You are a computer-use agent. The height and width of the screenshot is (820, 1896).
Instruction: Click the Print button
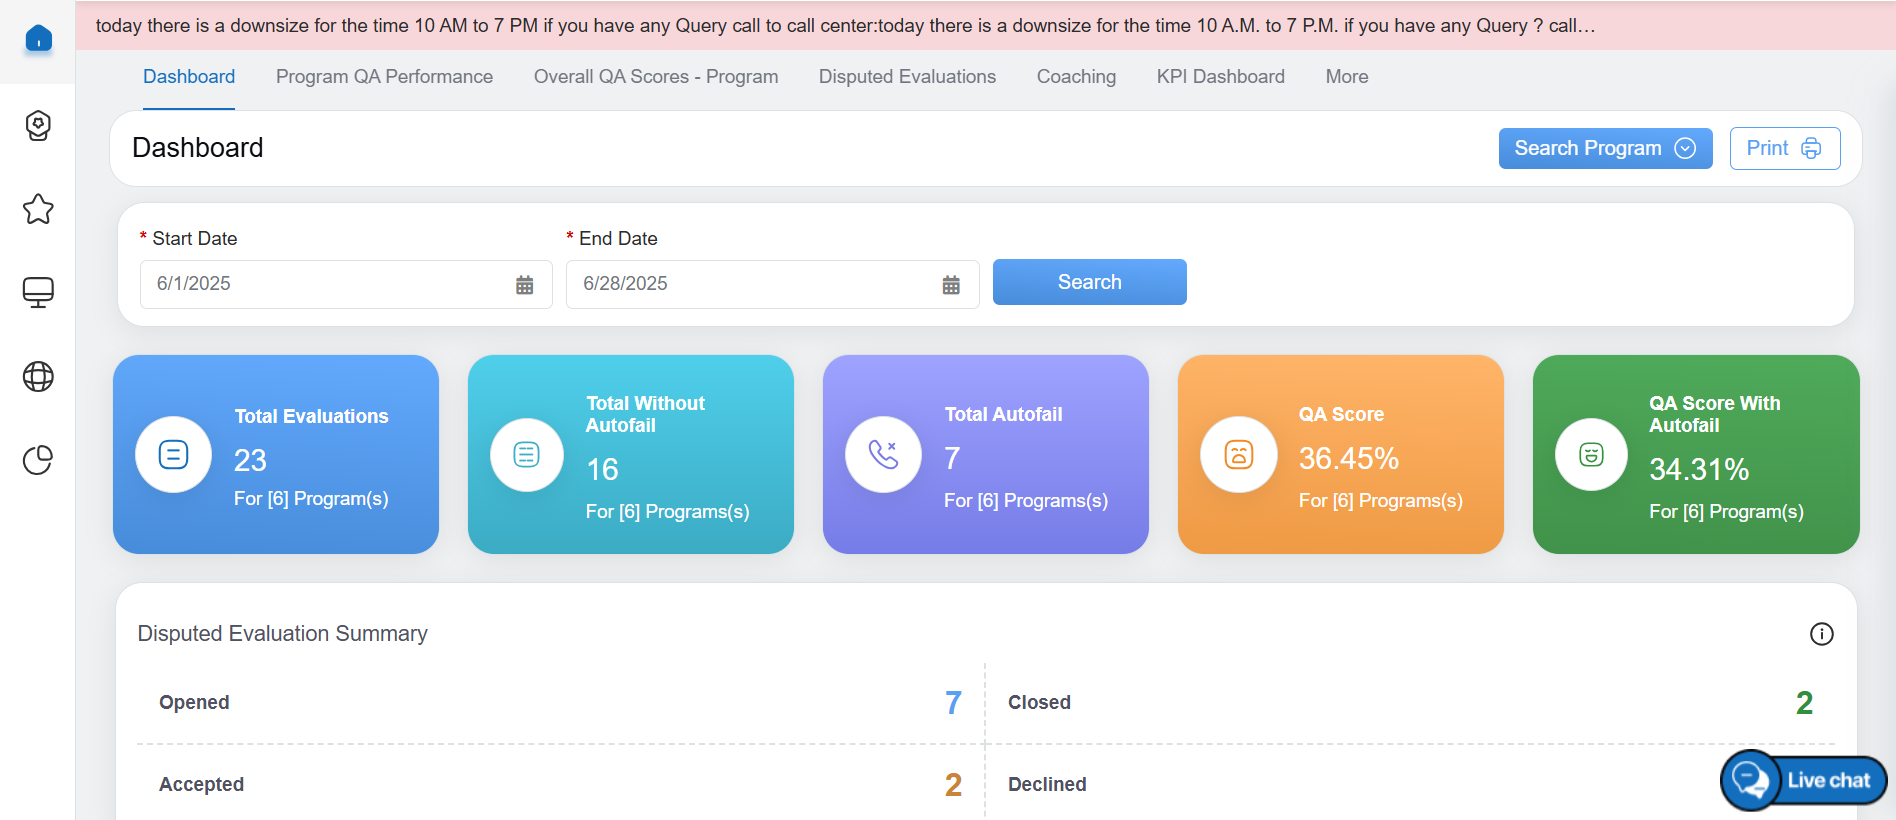(x=1784, y=148)
